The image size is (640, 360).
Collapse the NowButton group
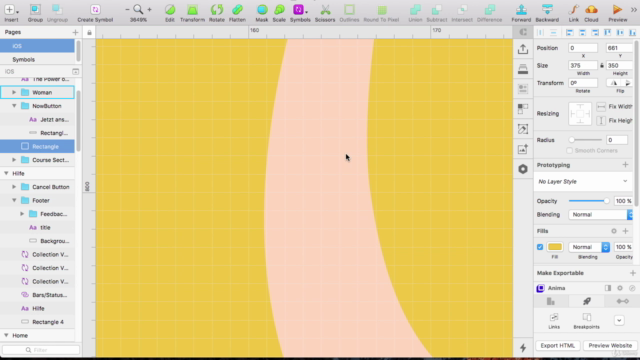[14, 106]
